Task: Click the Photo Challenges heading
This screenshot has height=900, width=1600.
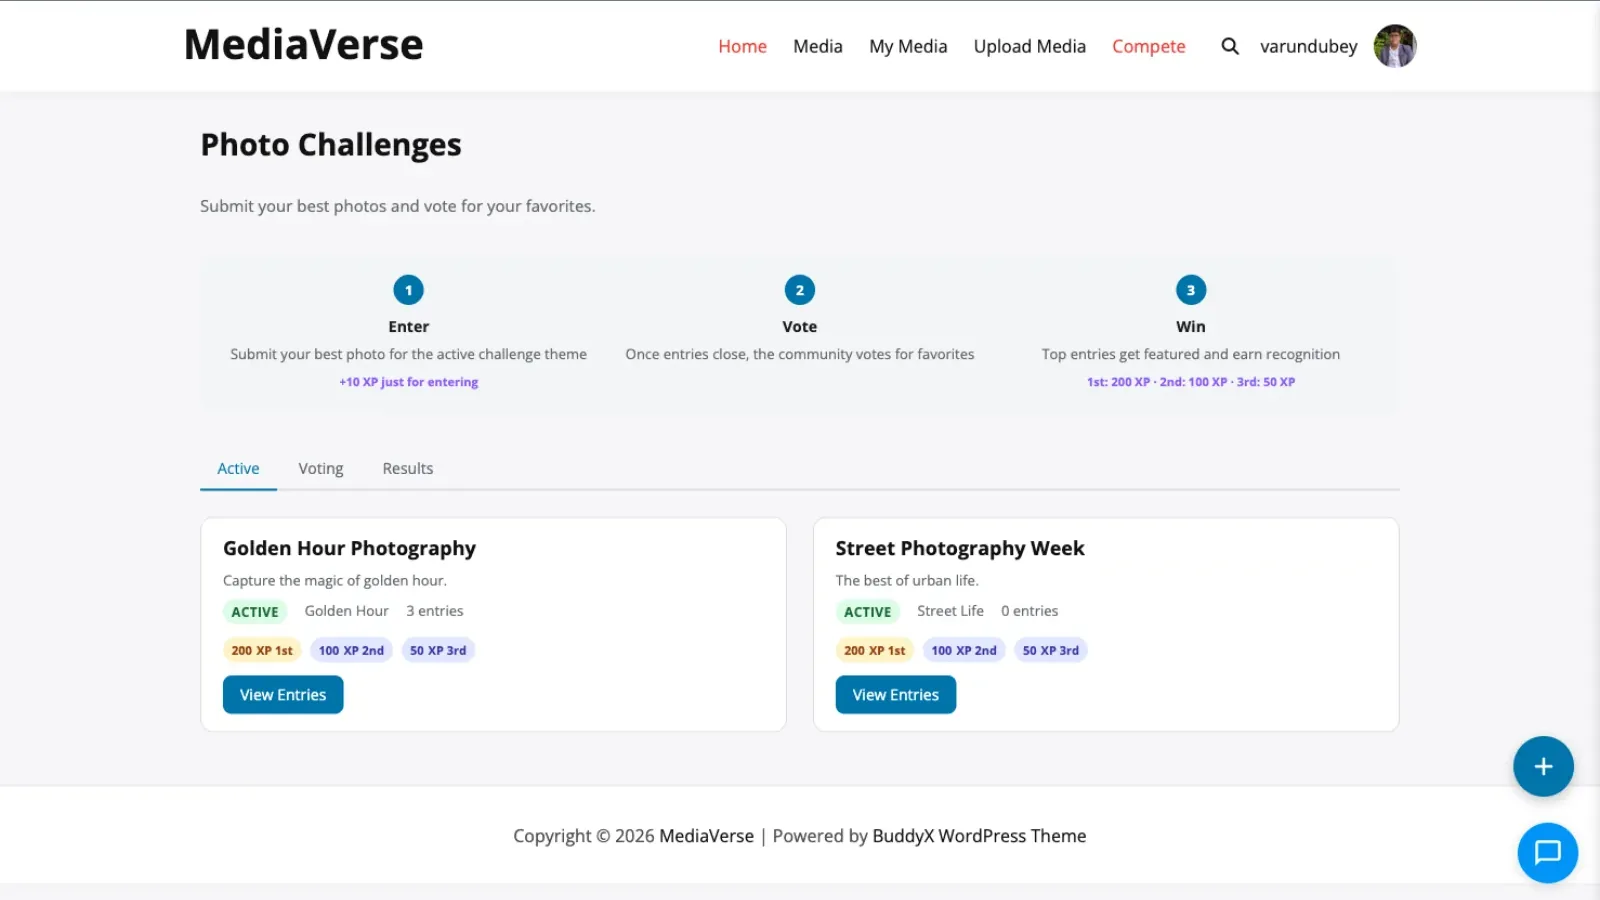Action: pyautogui.click(x=331, y=145)
